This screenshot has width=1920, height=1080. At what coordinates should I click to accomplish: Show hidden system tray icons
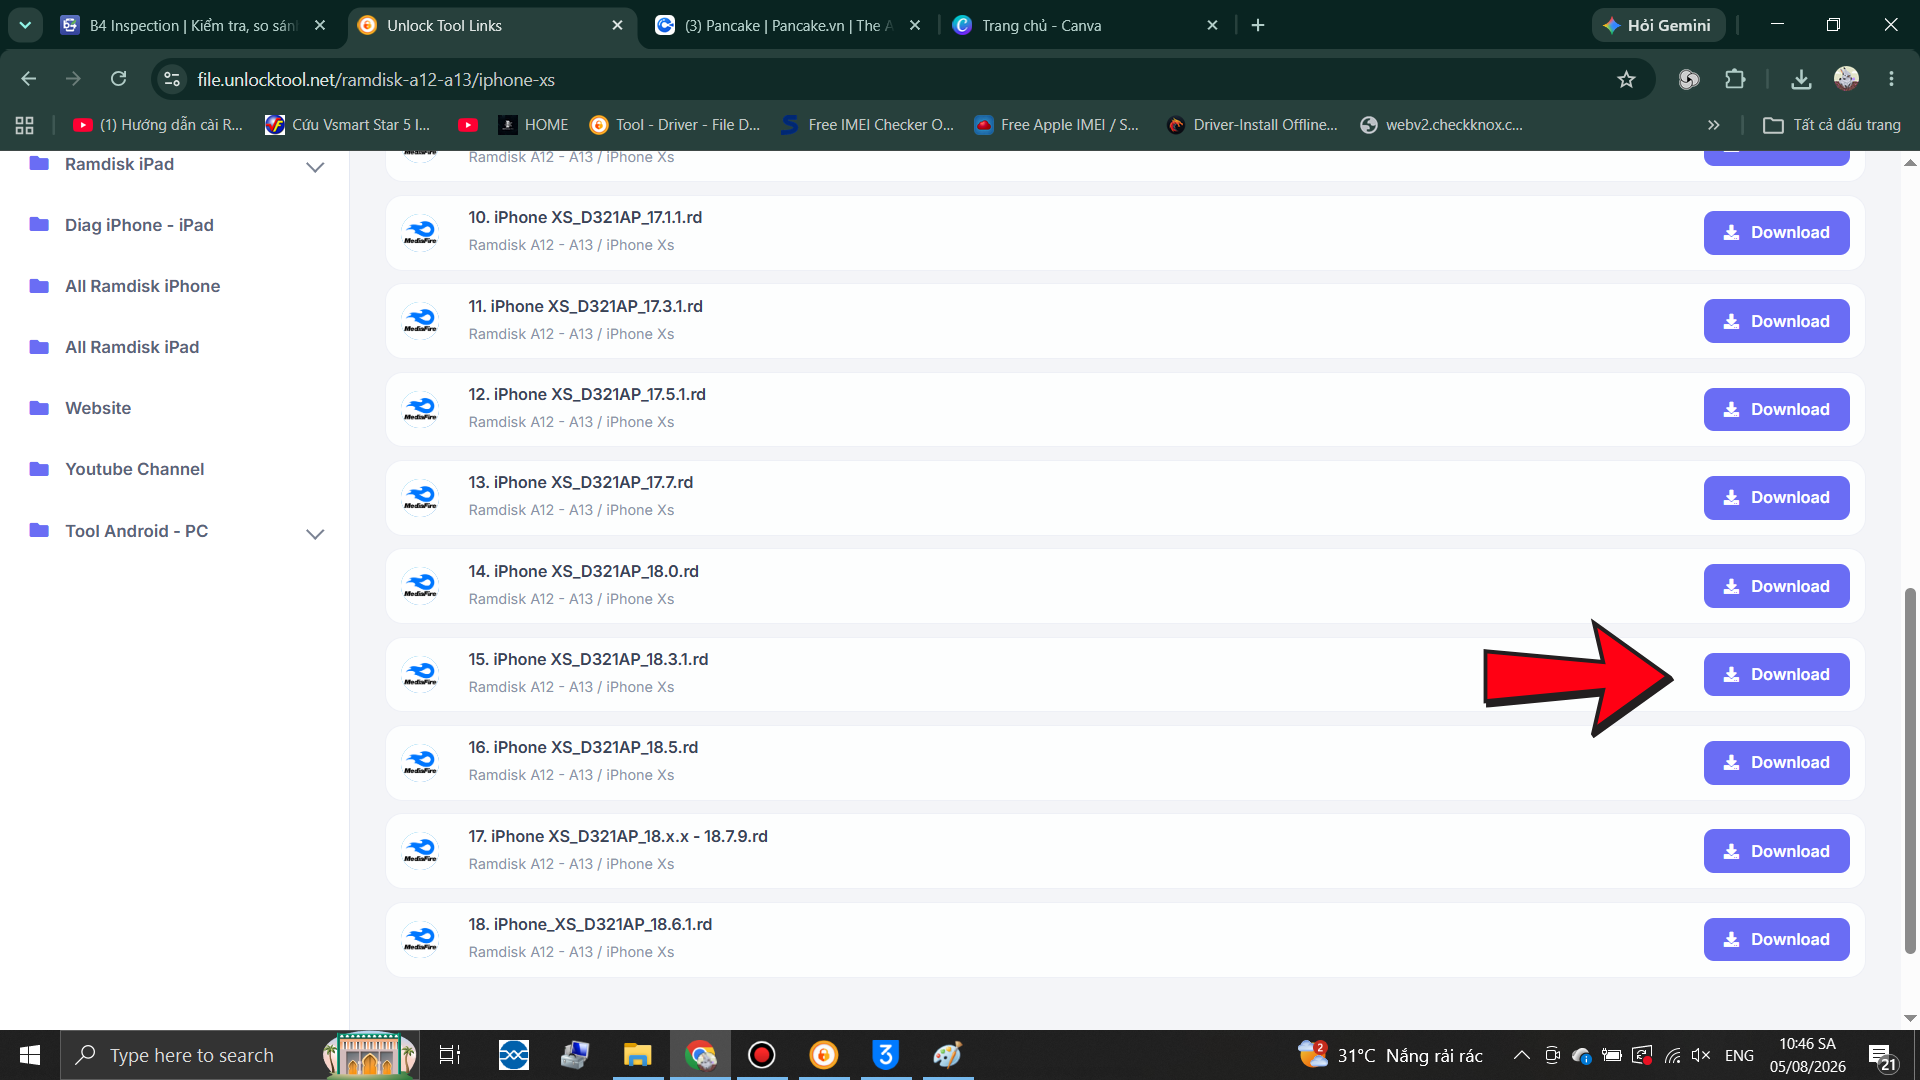coord(1521,1055)
